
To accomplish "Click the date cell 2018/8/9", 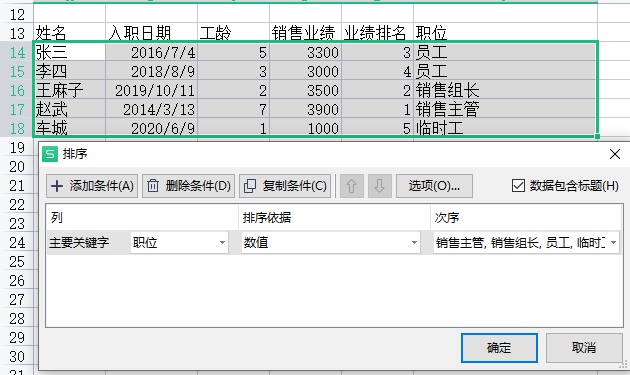I will pyautogui.click(x=151, y=71).
